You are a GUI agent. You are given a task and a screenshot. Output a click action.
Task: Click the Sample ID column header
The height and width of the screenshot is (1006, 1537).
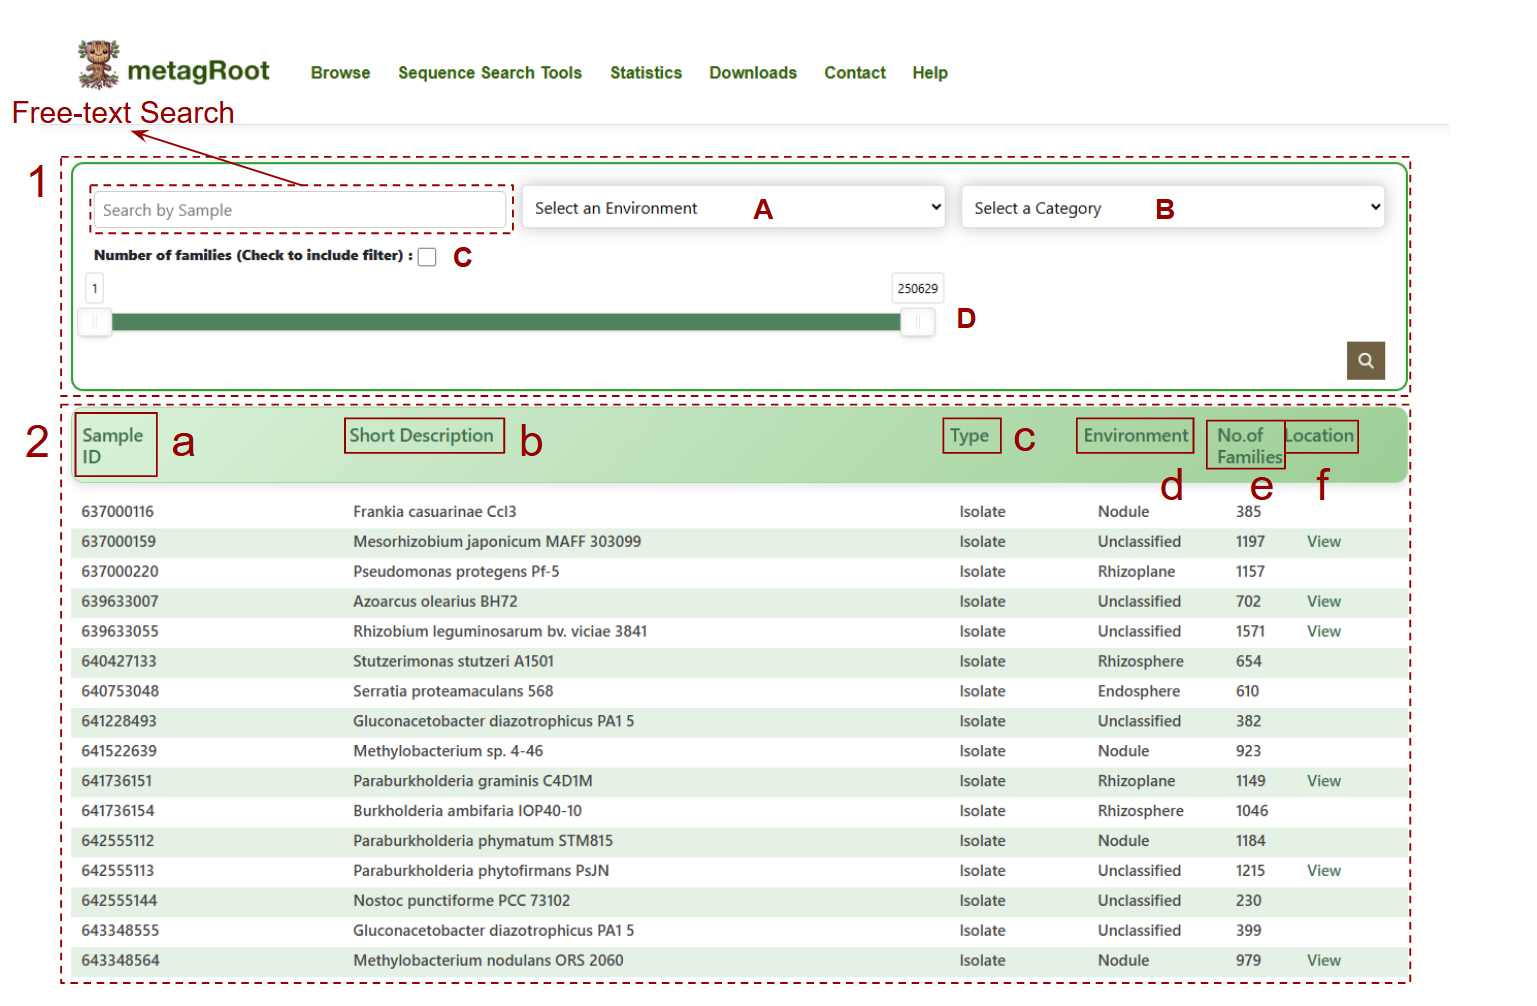tap(112, 446)
